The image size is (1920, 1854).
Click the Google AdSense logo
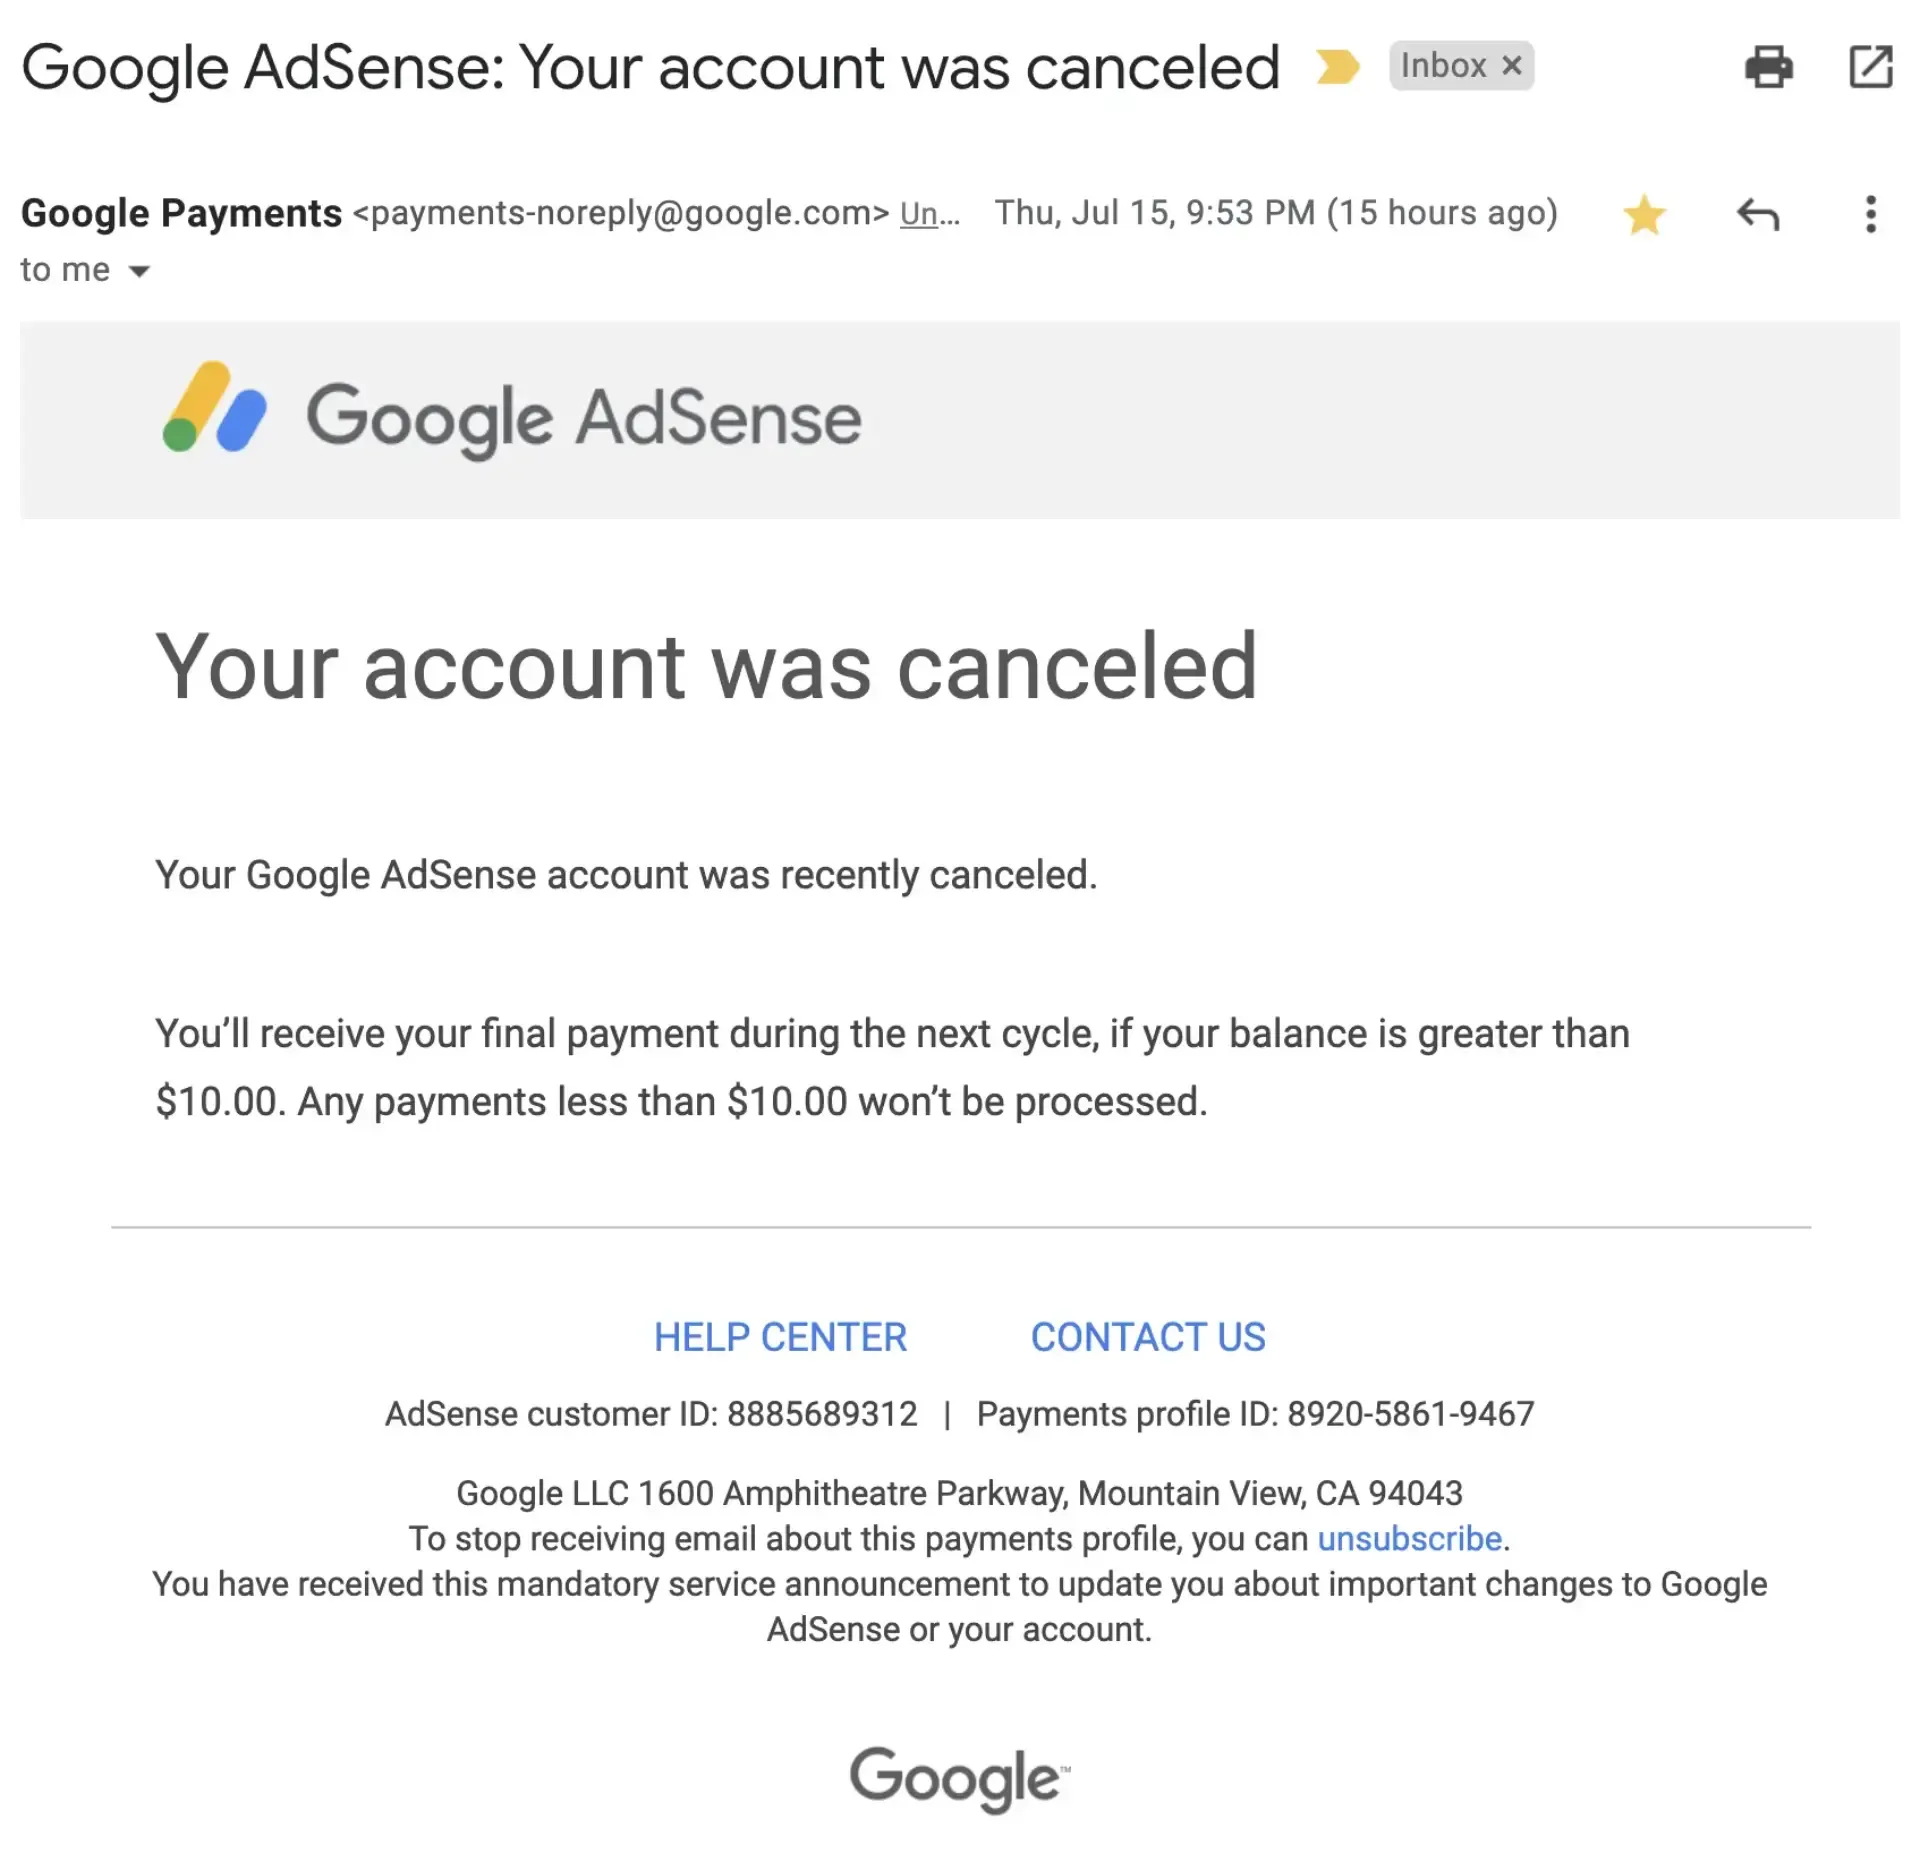[510, 417]
